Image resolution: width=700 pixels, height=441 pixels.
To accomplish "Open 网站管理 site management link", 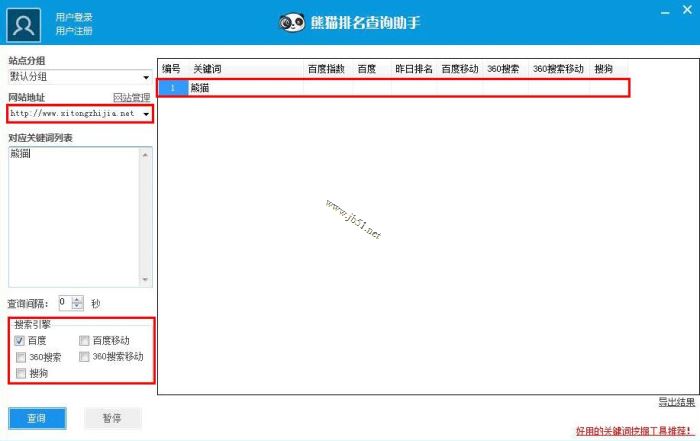I will coord(132,97).
